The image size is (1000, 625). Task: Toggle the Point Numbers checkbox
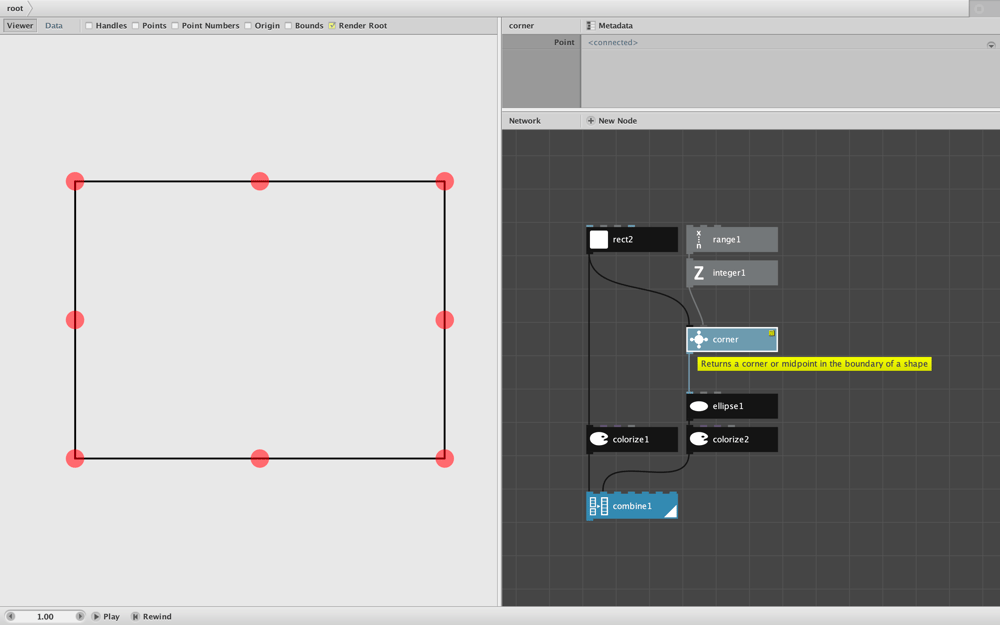click(175, 26)
